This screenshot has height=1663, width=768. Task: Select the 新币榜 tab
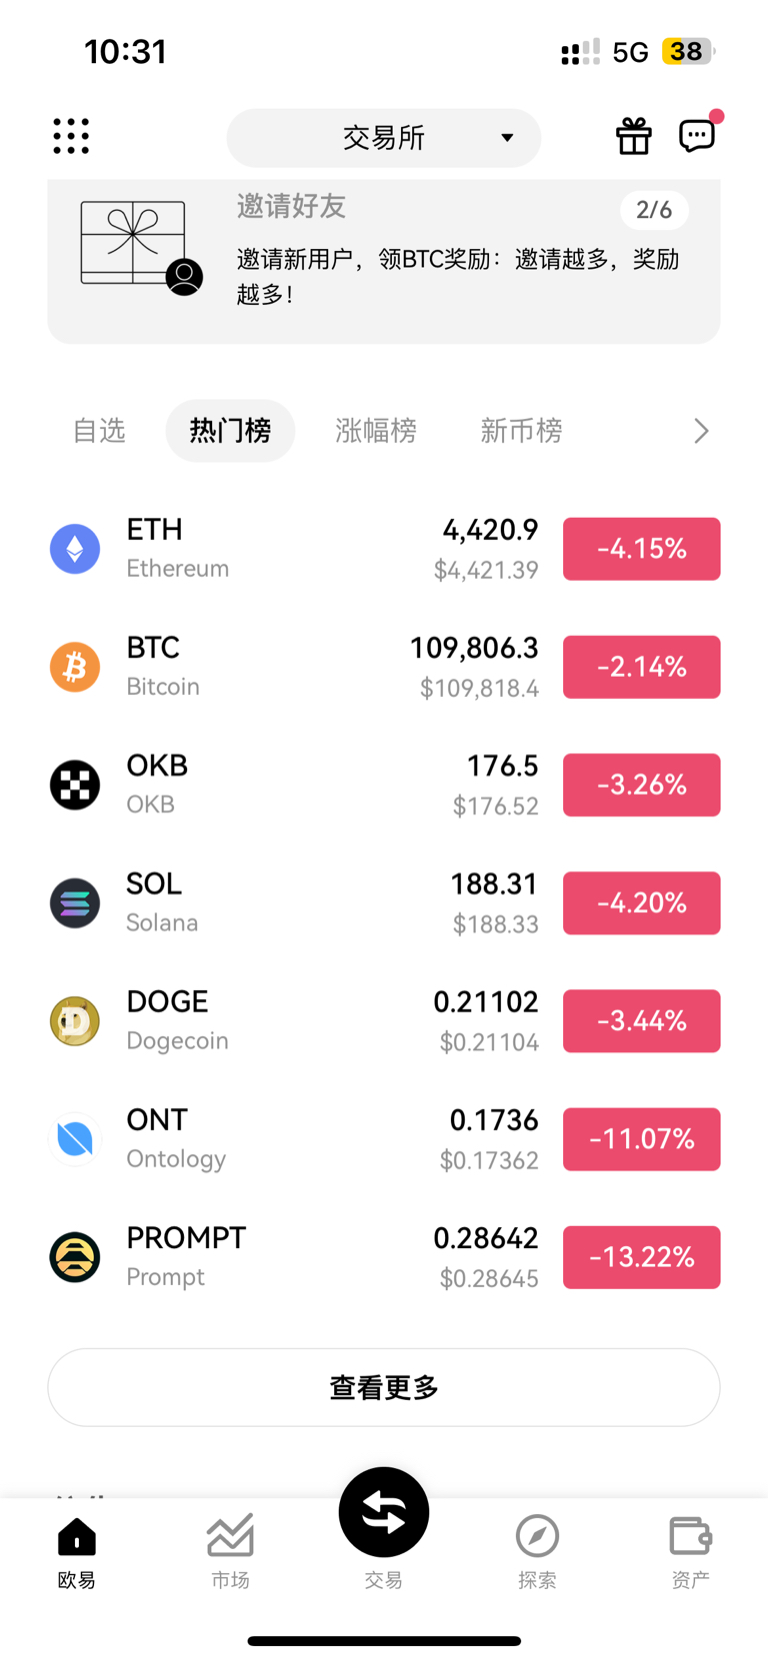pyautogui.click(x=521, y=431)
